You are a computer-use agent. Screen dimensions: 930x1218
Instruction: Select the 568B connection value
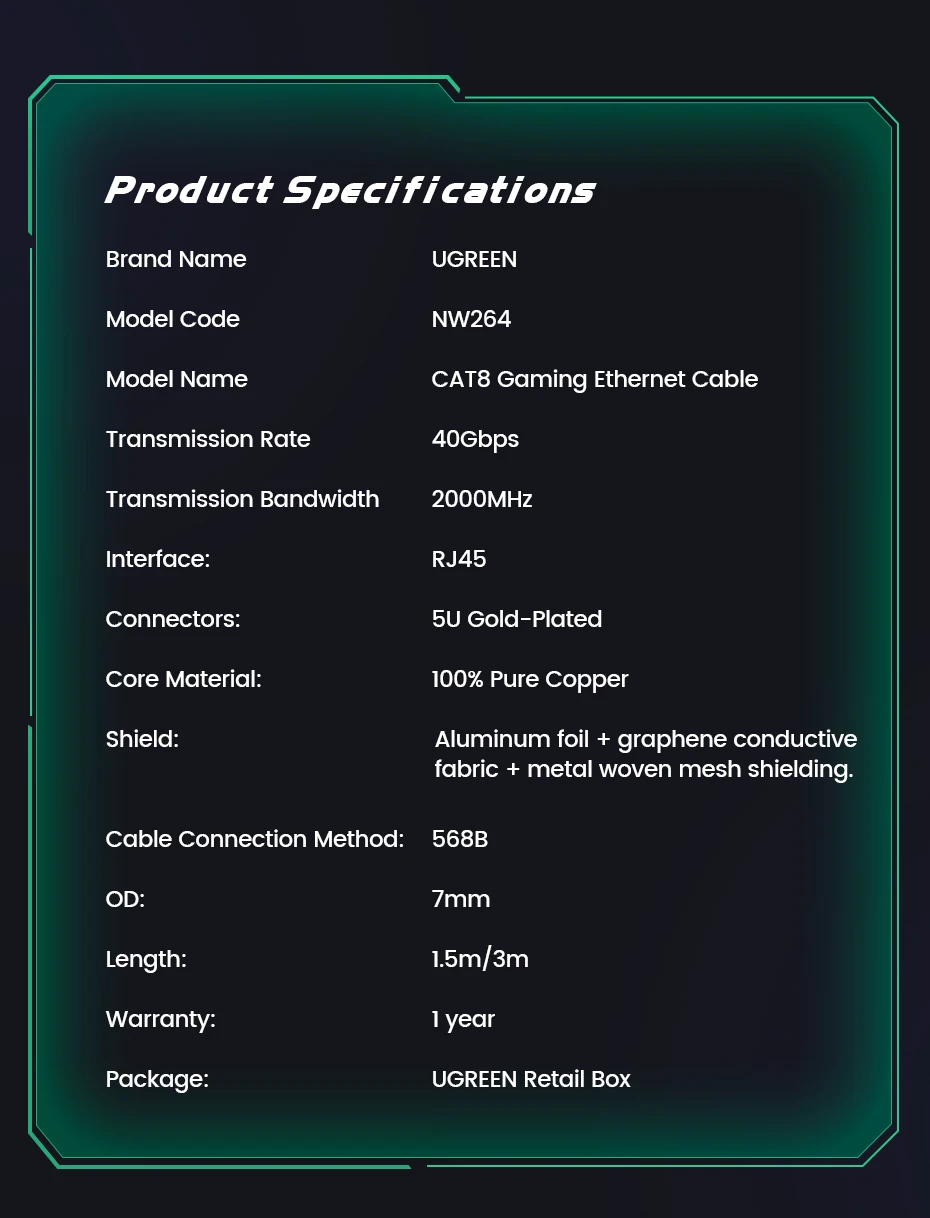[x=460, y=839]
